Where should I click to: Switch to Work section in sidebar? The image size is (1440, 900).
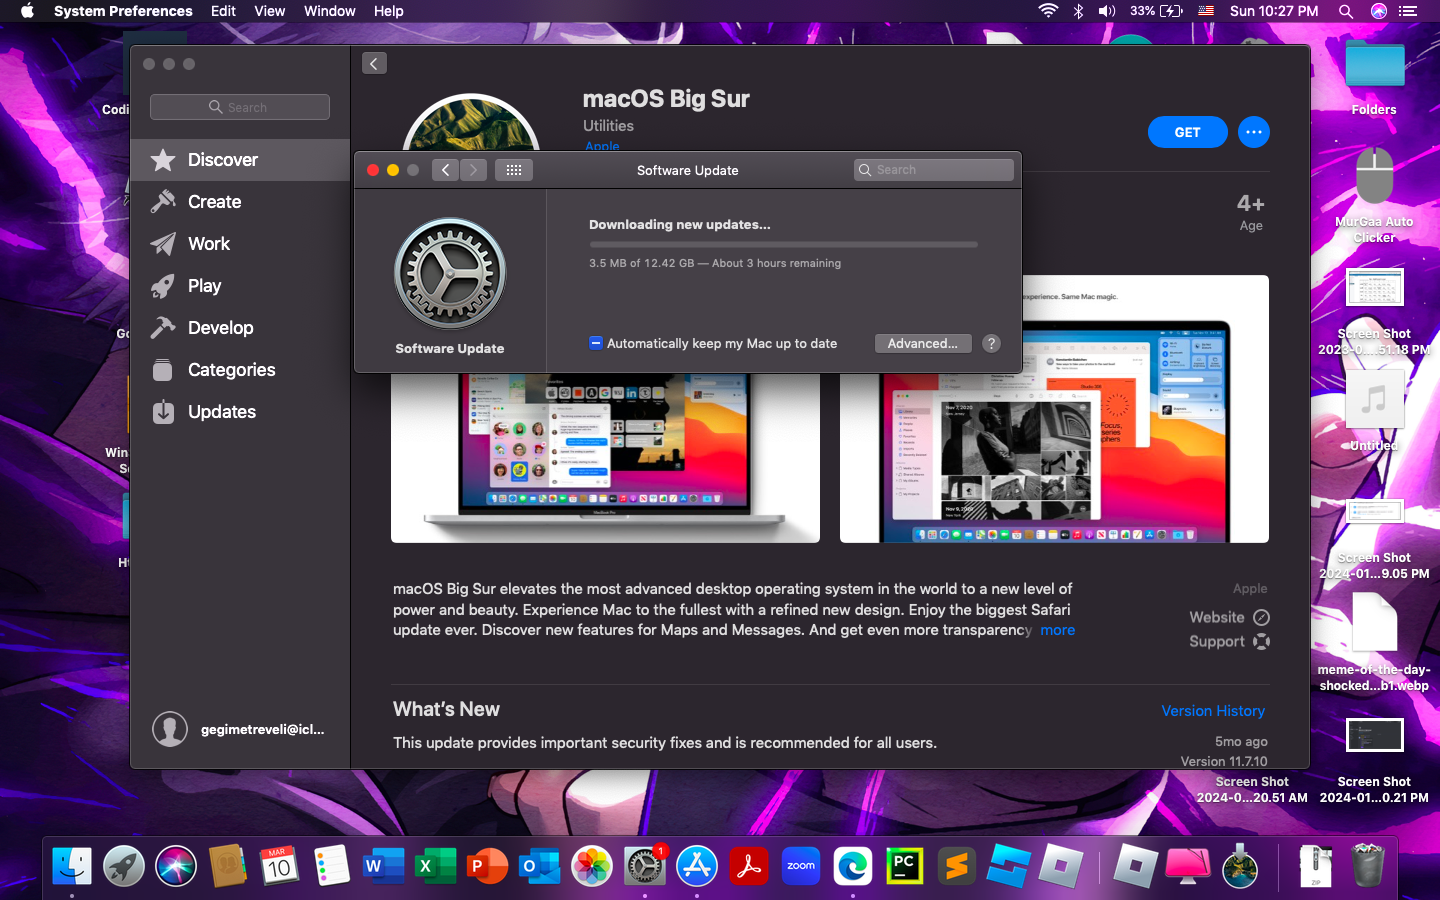[240, 244]
